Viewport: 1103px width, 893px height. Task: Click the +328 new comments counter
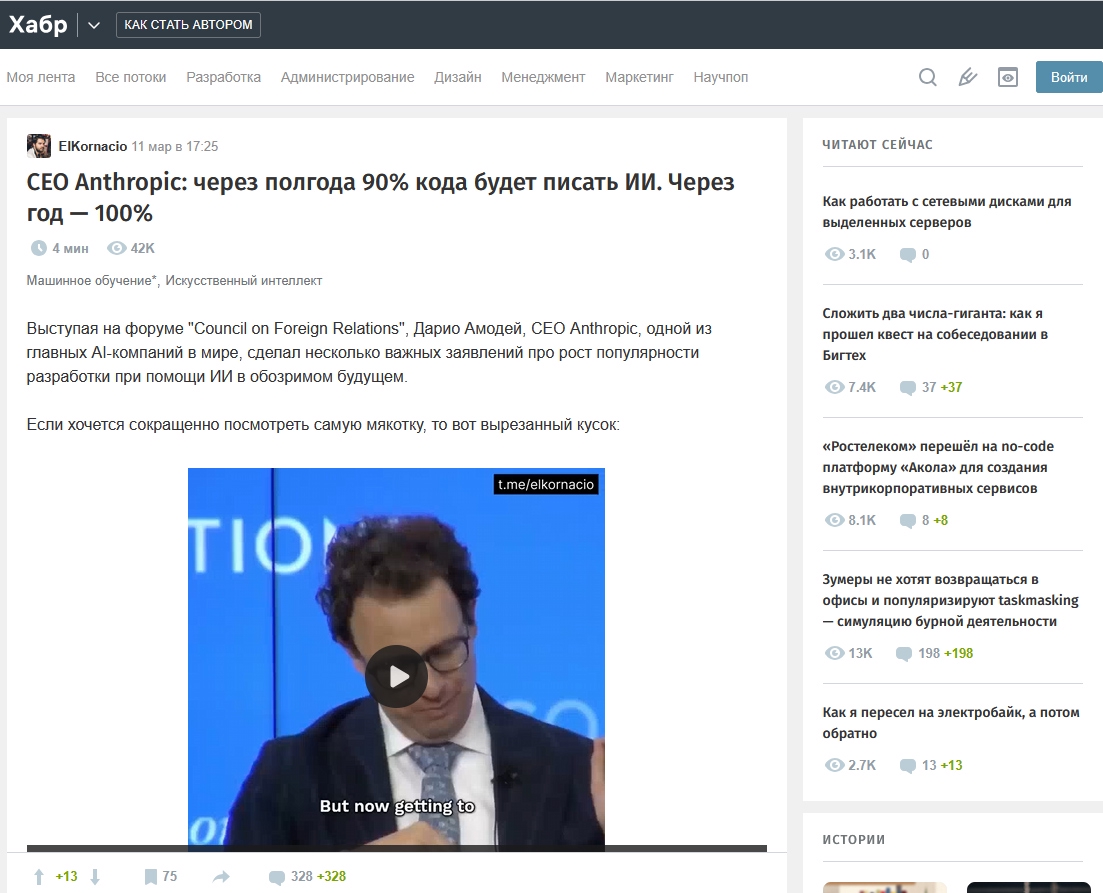(x=331, y=876)
